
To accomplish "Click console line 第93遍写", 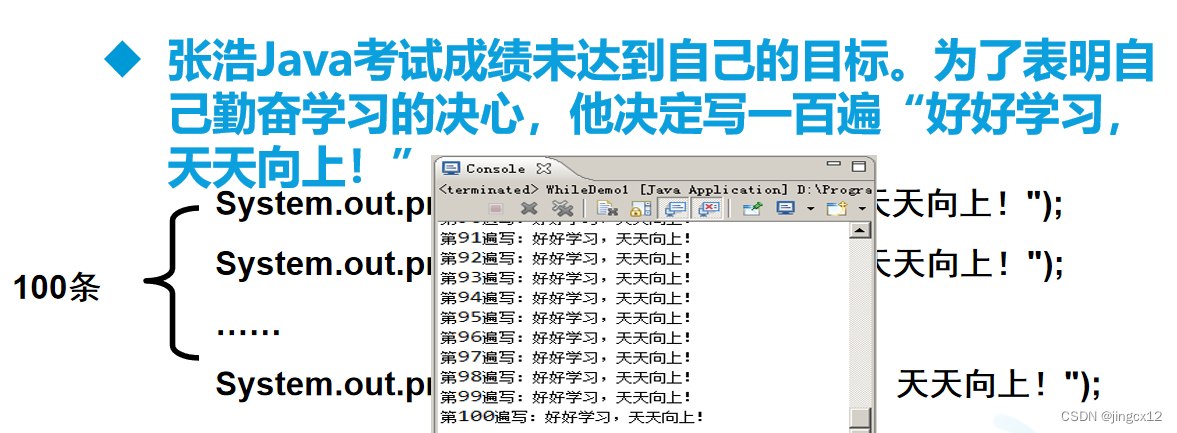I will click(564, 278).
